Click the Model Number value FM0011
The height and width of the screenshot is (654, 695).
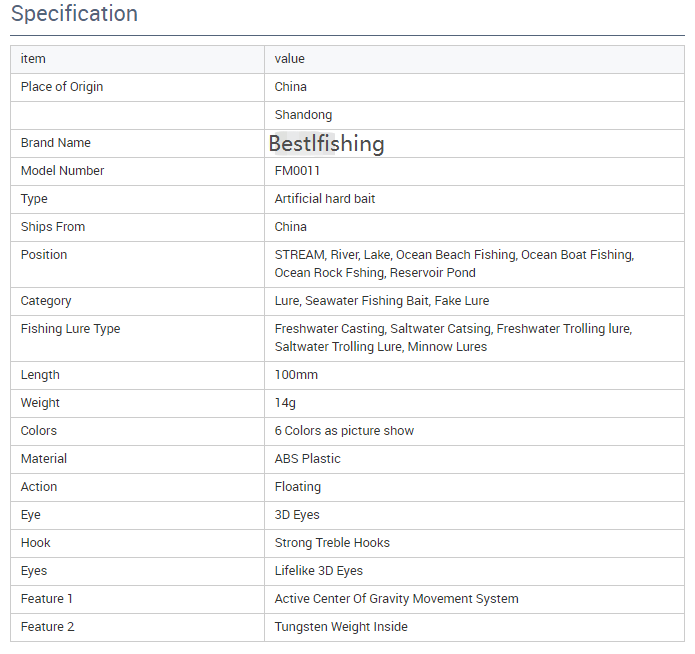297,171
